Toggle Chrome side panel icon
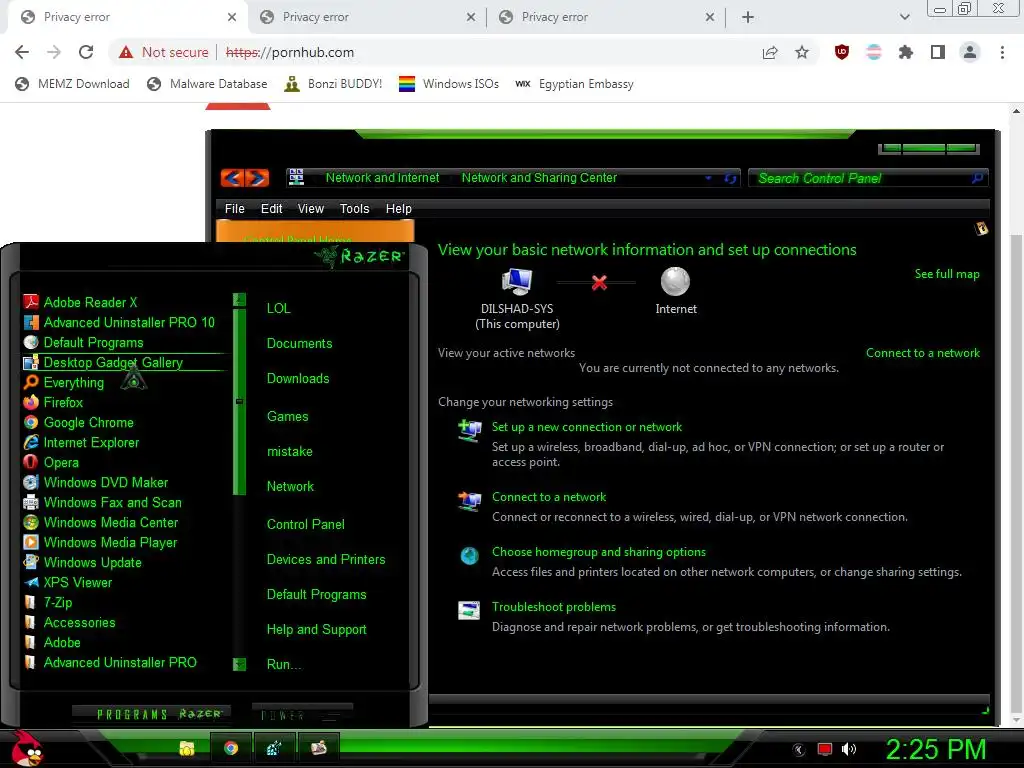The width and height of the screenshot is (1024, 768). point(938,52)
